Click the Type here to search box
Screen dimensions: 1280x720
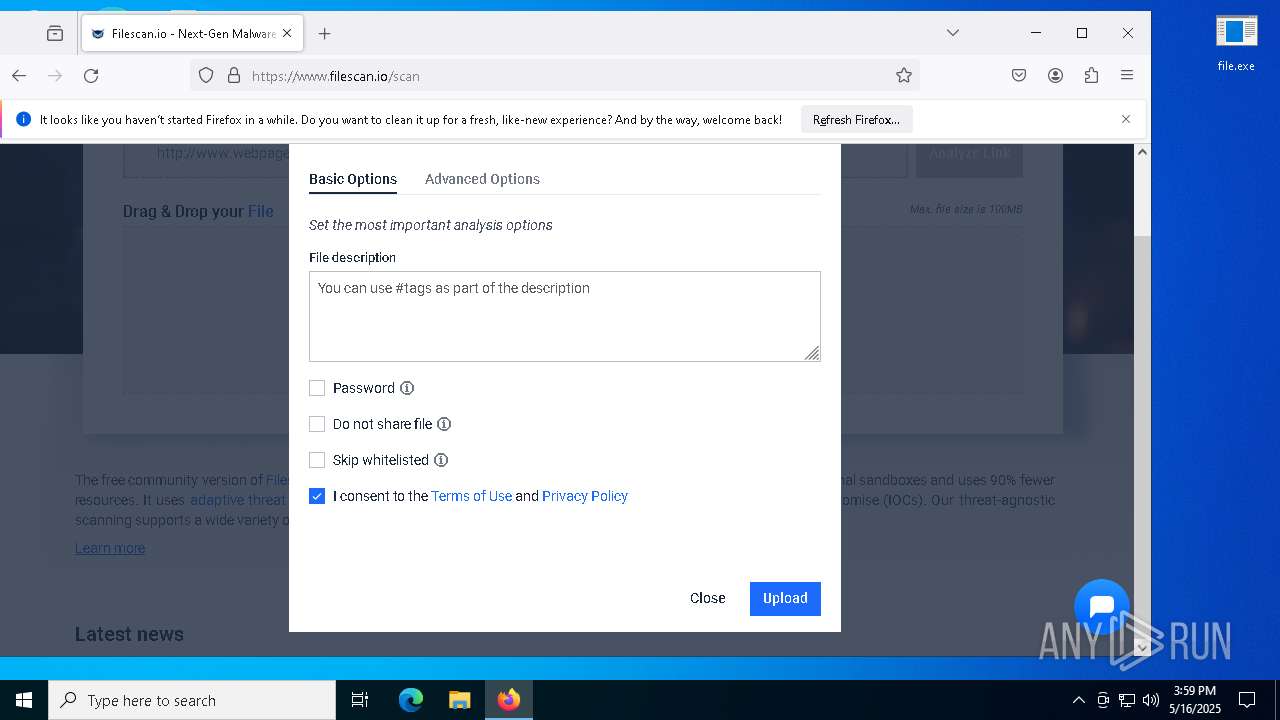click(192, 700)
